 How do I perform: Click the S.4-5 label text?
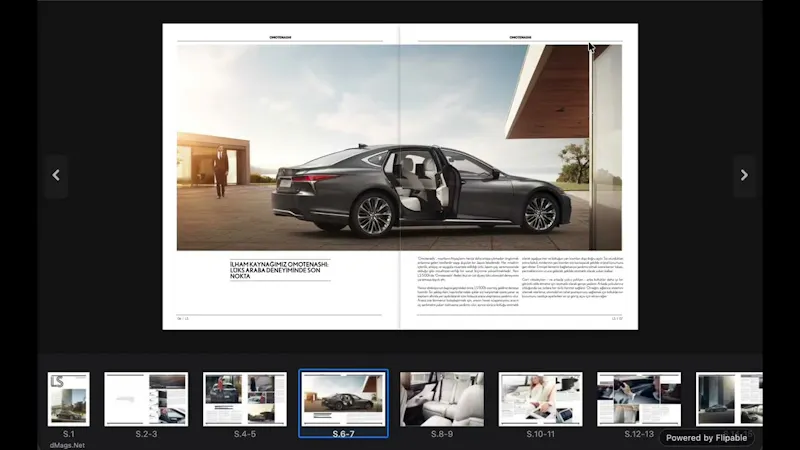pyautogui.click(x=244, y=434)
